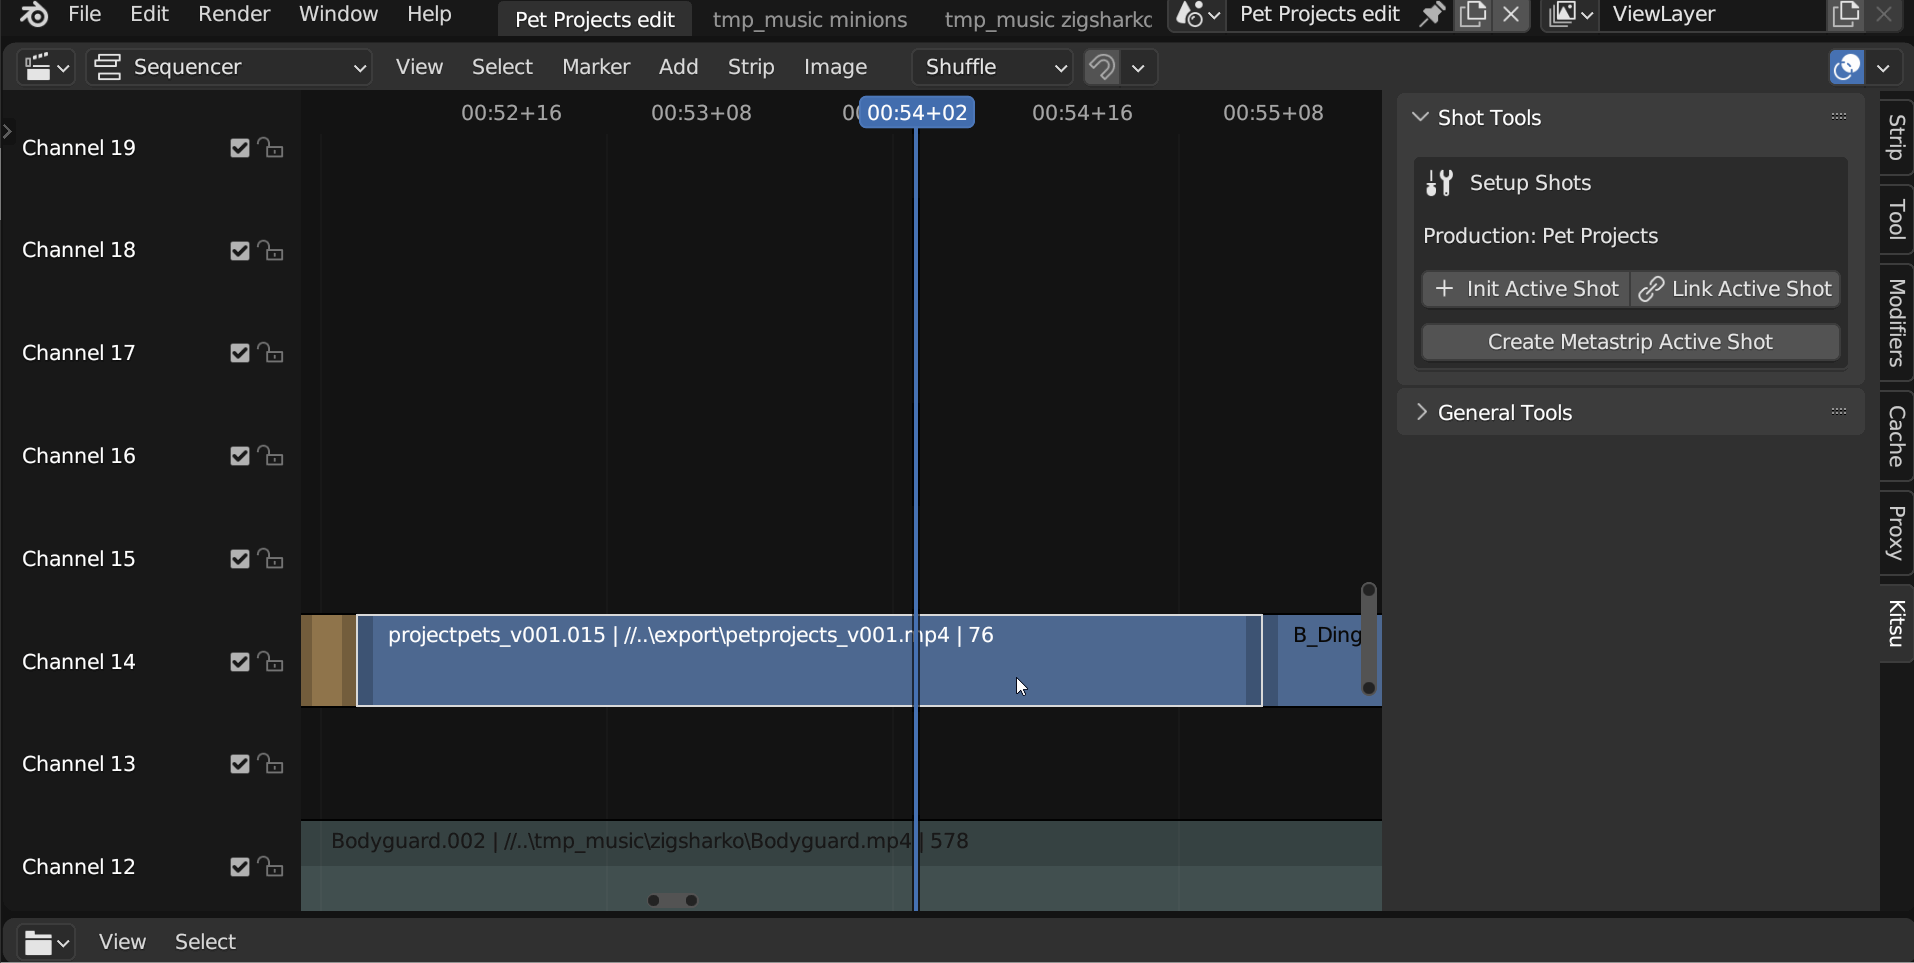Click the Blender logo icon
The image size is (1914, 963).
34,14
